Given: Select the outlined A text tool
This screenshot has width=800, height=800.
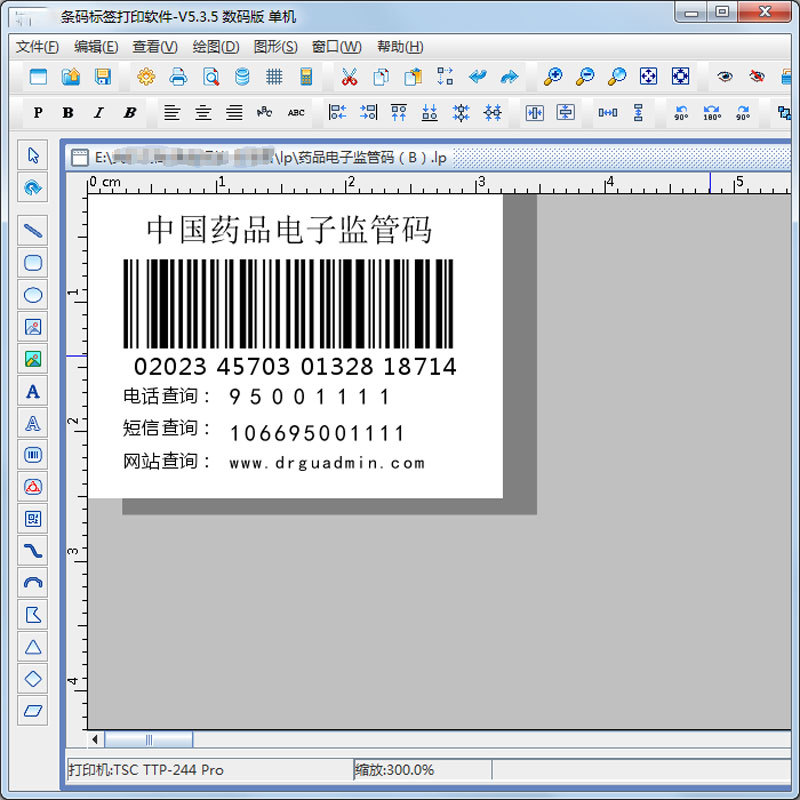Looking at the screenshot, I should click(33, 423).
